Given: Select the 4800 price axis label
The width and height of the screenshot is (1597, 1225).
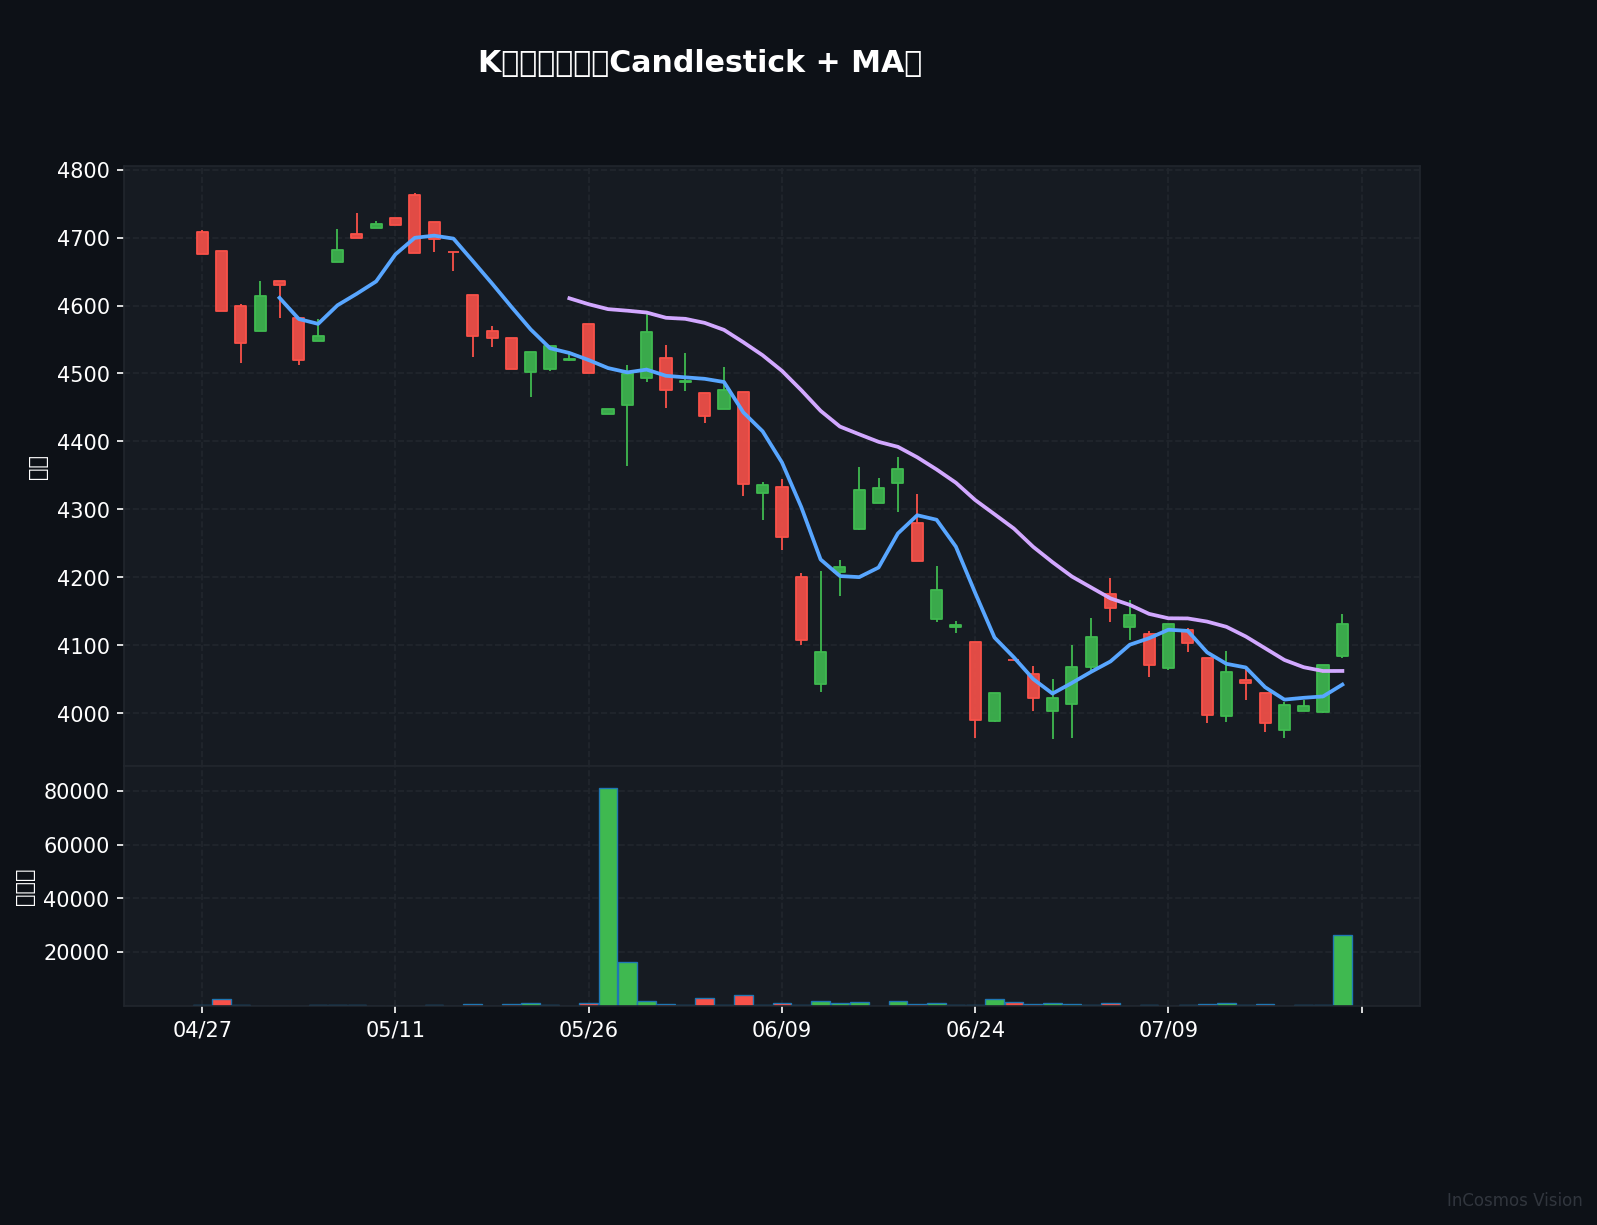Looking at the screenshot, I should (x=84, y=170).
